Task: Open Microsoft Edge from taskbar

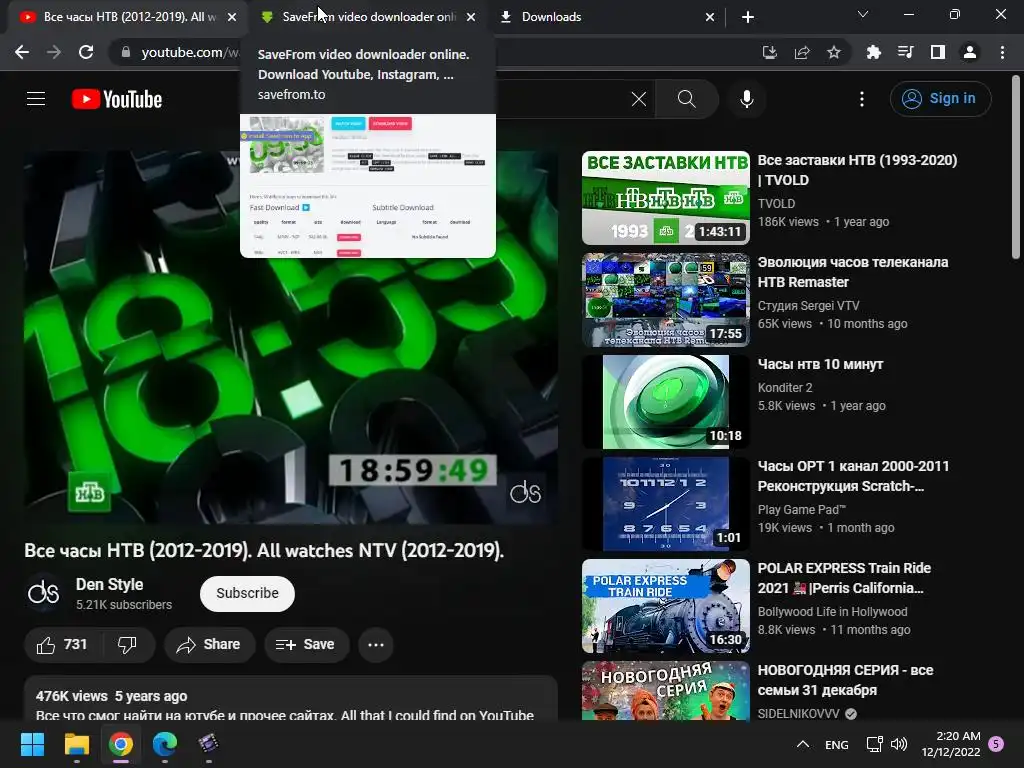Action: click(165, 744)
